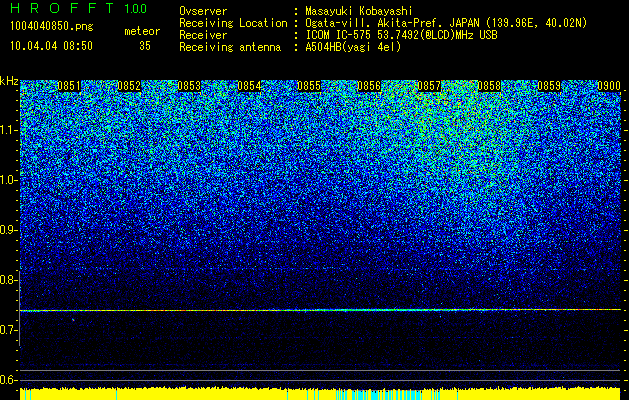Click the HROFFT title text
Image resolution: width=629 pixels, height=400 pixels.
click(x=62, y=8)
